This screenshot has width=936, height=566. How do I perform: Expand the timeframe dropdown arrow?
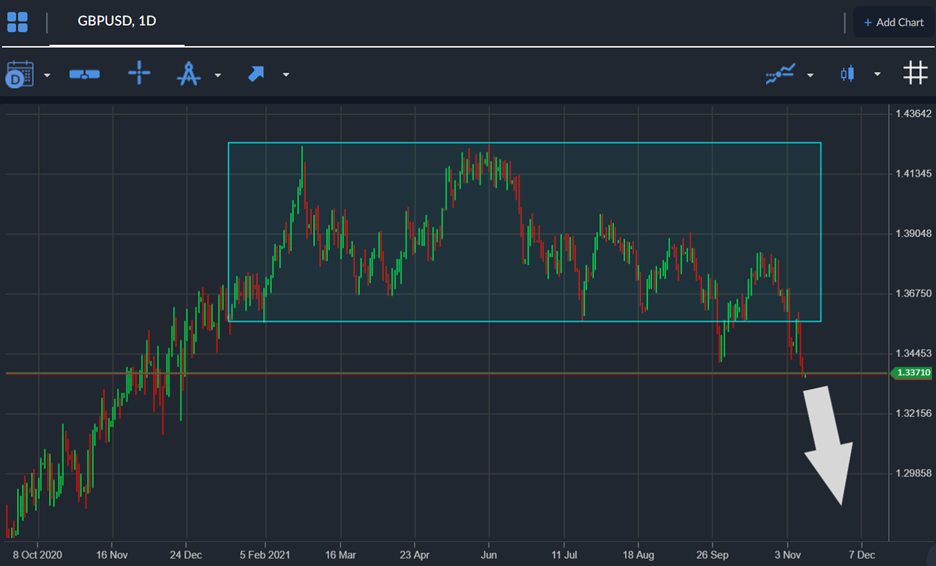[47, 75]
